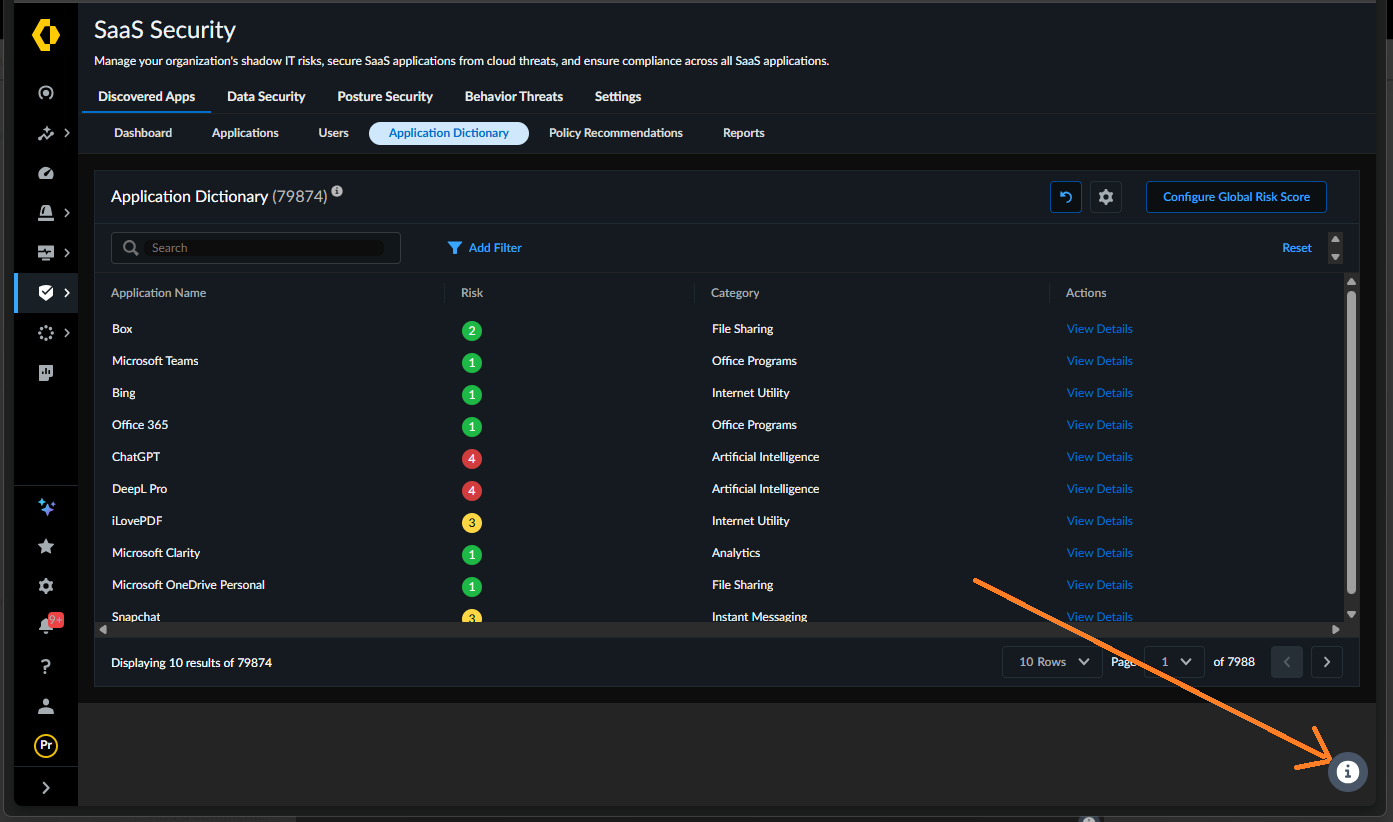Go to the previous results page arrow
Screen dimensions: 1393x822
(1287, 662)
